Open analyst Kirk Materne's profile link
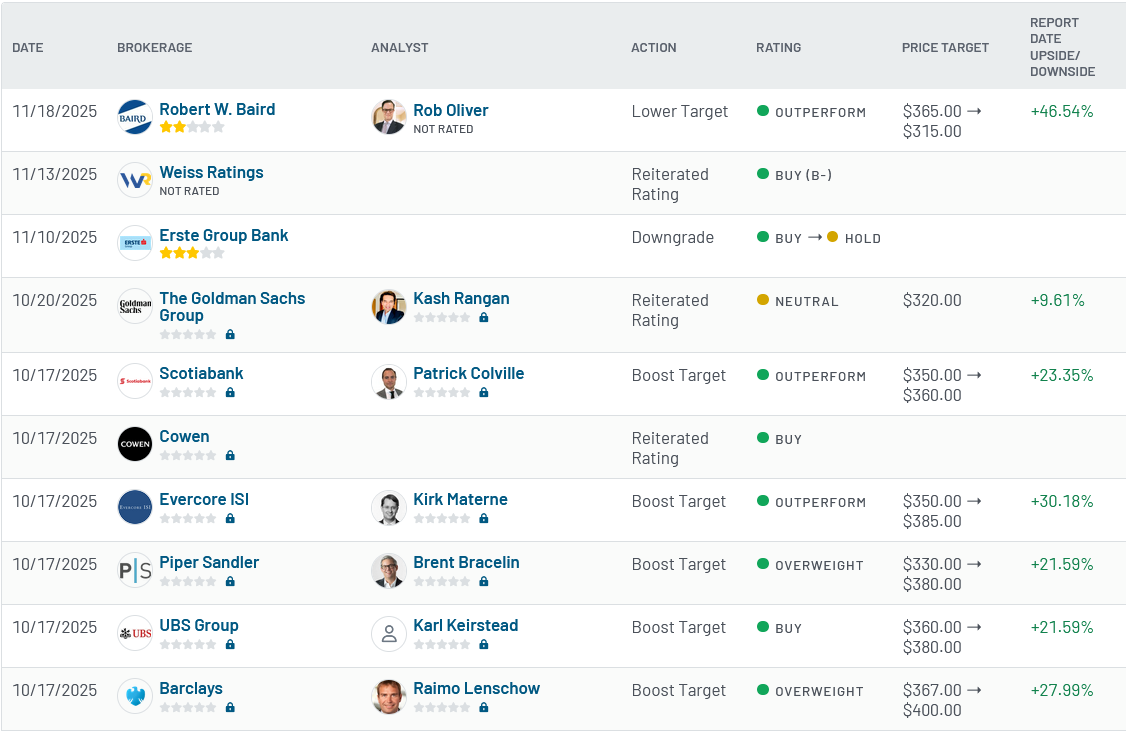Image resolution: width=1126 pixels, height=731 pixels. (460, 499)
